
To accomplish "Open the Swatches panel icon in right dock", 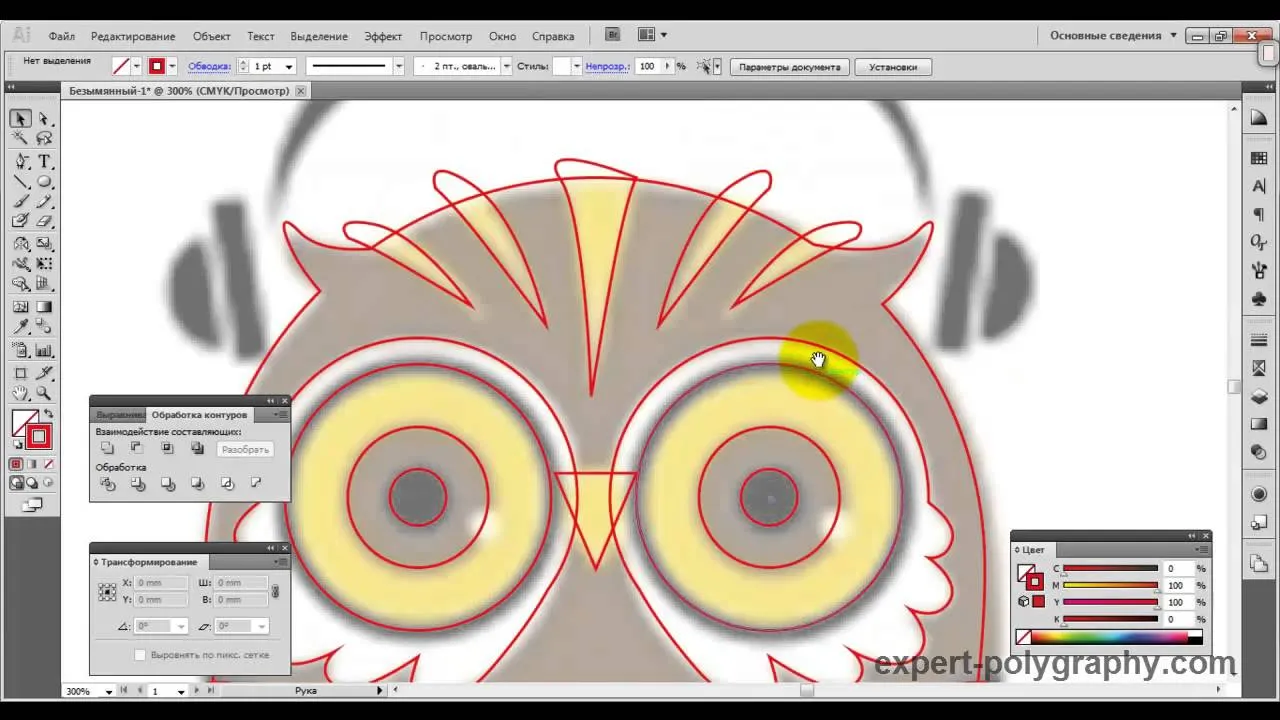I will point(1259,158).
